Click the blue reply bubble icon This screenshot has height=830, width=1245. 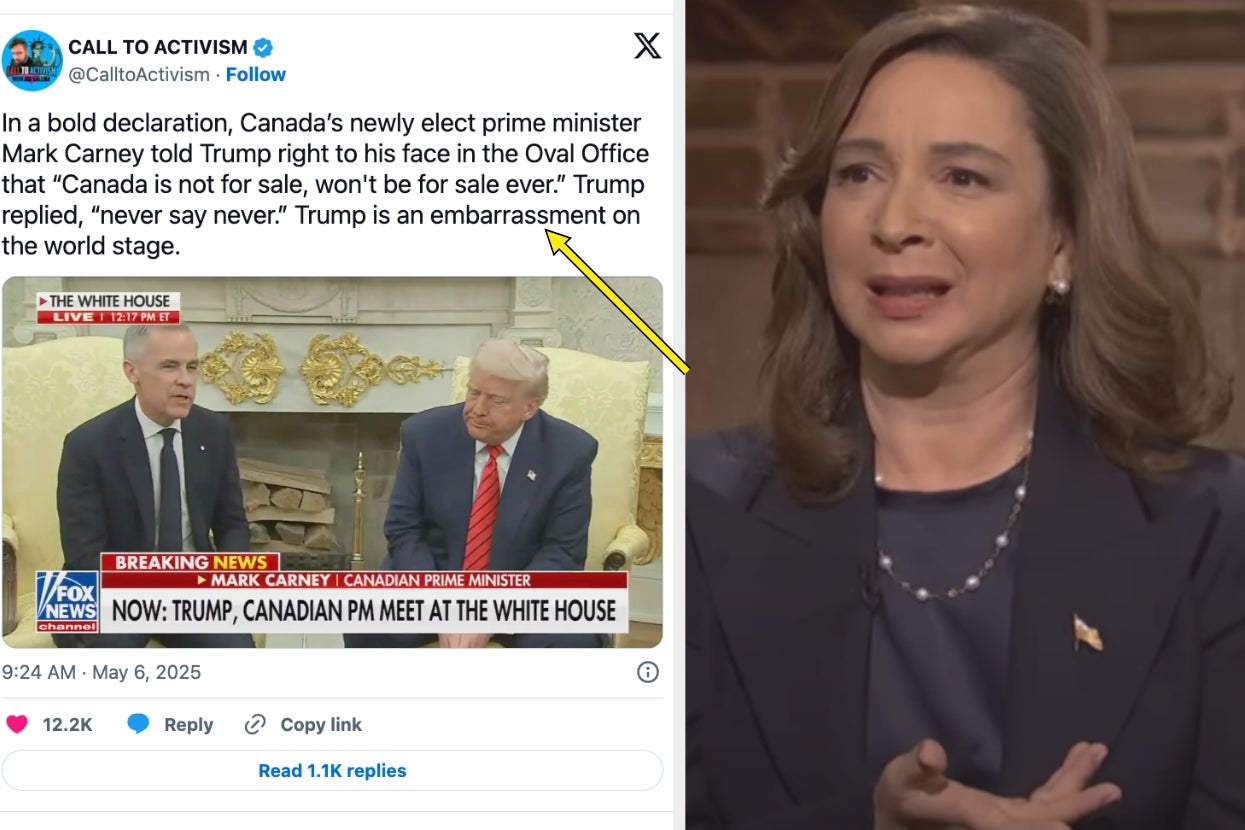click(138, 724)
